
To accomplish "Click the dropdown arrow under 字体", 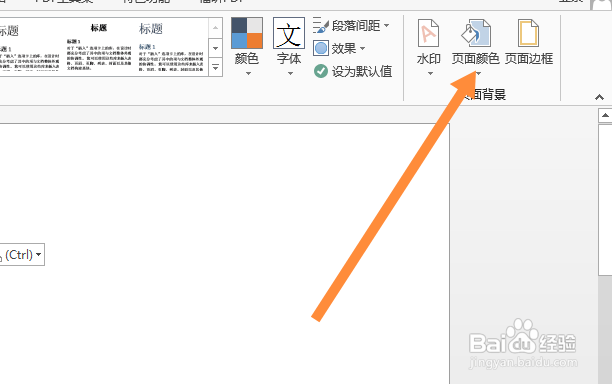I will pos(290,73).
